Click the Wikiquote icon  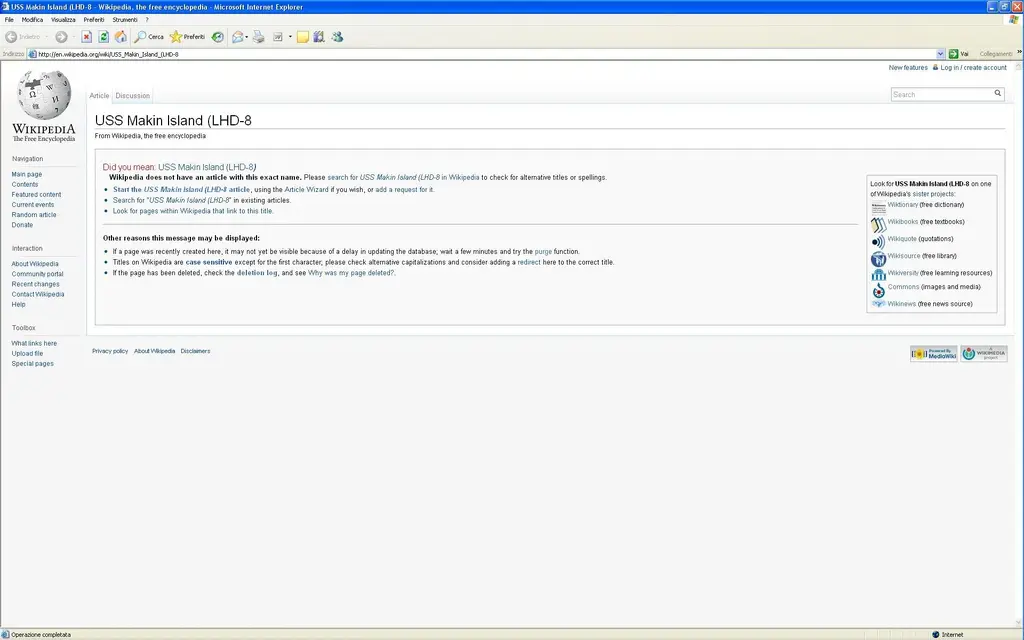tap(878, 242)
